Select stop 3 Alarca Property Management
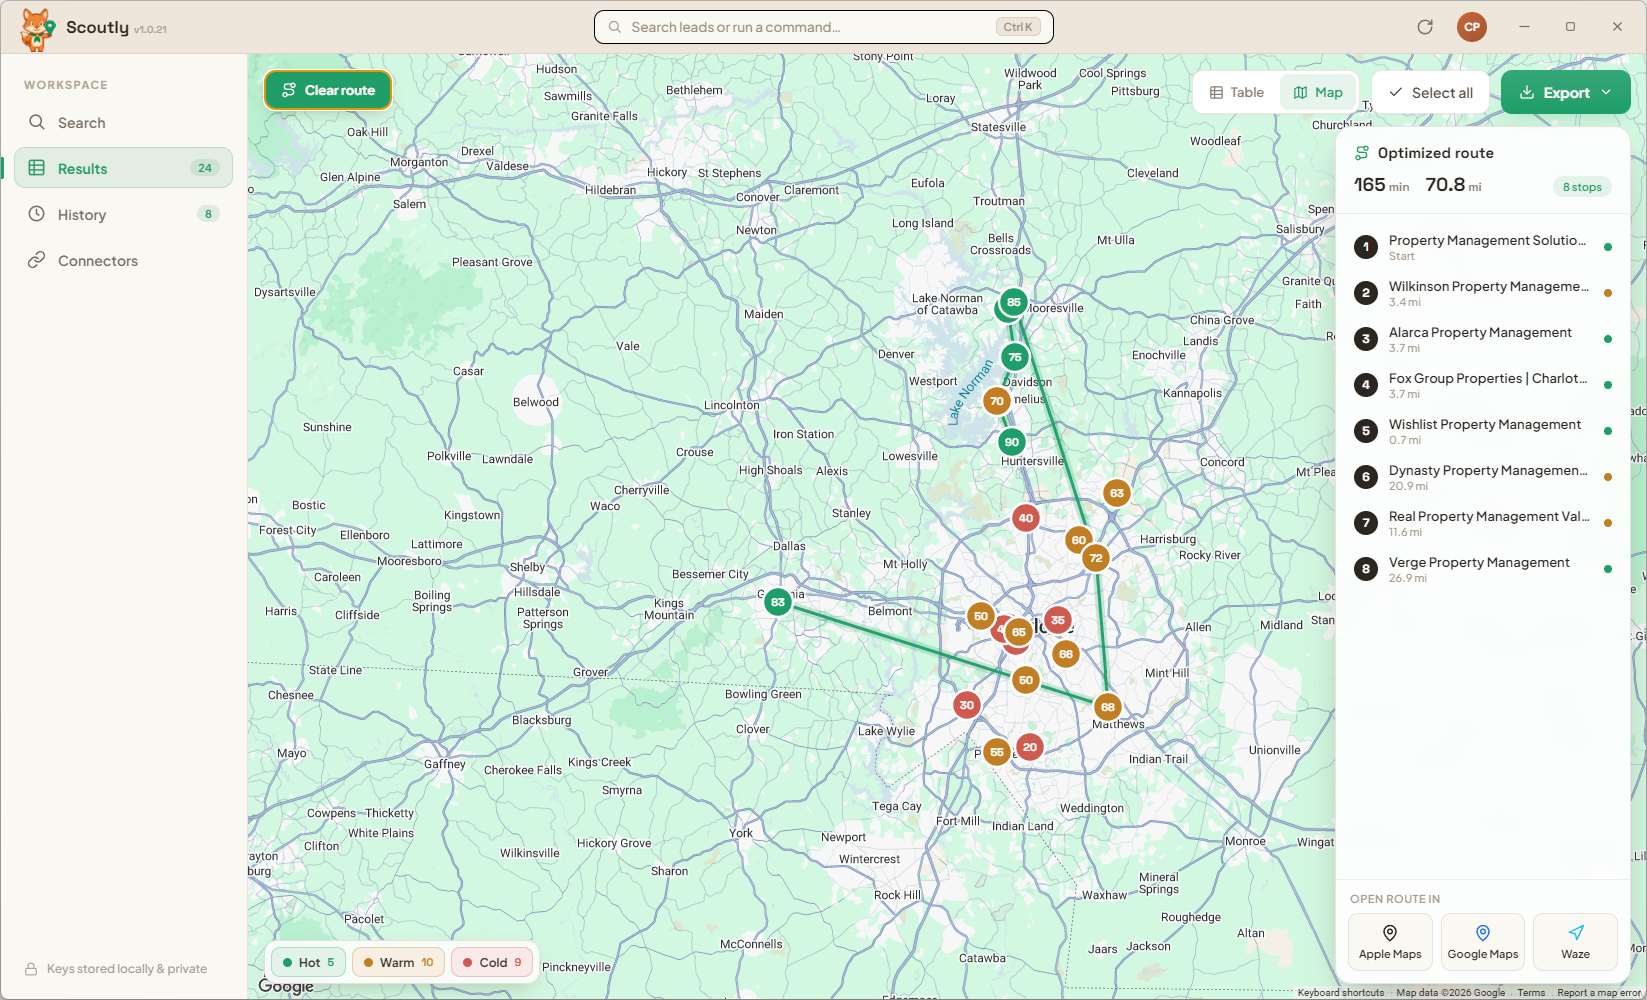The image size is (1647, 1000). pyautogui.click(x=1483, y=339)
